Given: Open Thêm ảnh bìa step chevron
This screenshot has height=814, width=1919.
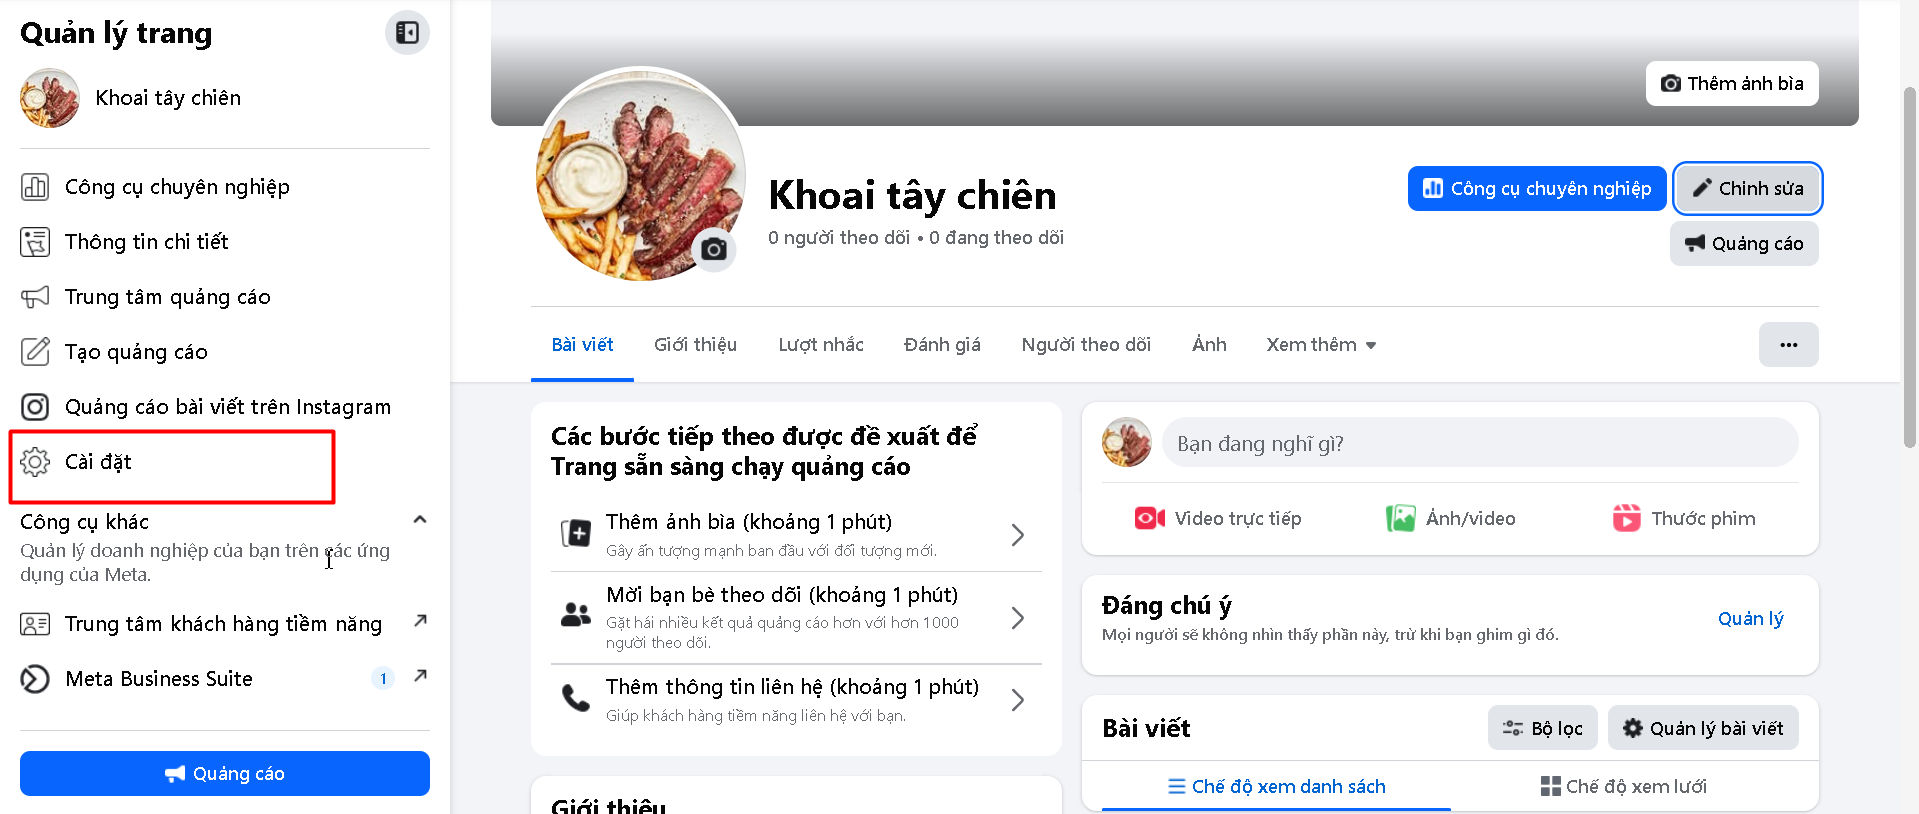Looking at the screenshot, I should 1017,535.
